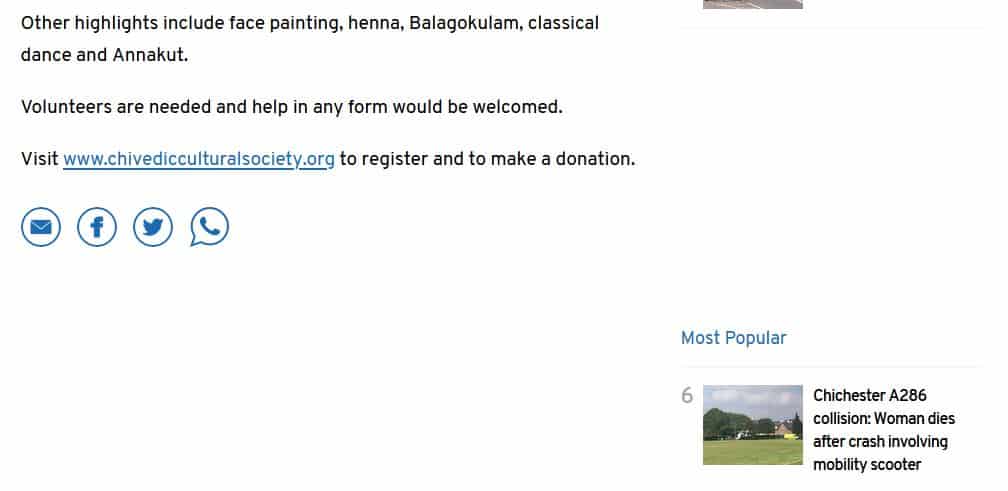The height and width of the screenshot is (491, 1008).
Task: Click the cropped thumbnail above Most Popular
Action: [x=752, y=4]
